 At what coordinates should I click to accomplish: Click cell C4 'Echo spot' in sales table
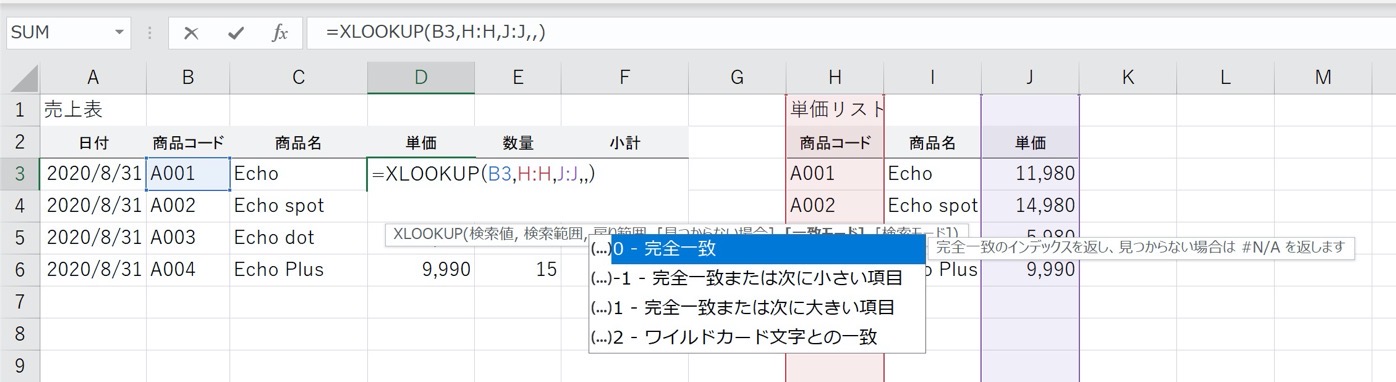(298, 206)
